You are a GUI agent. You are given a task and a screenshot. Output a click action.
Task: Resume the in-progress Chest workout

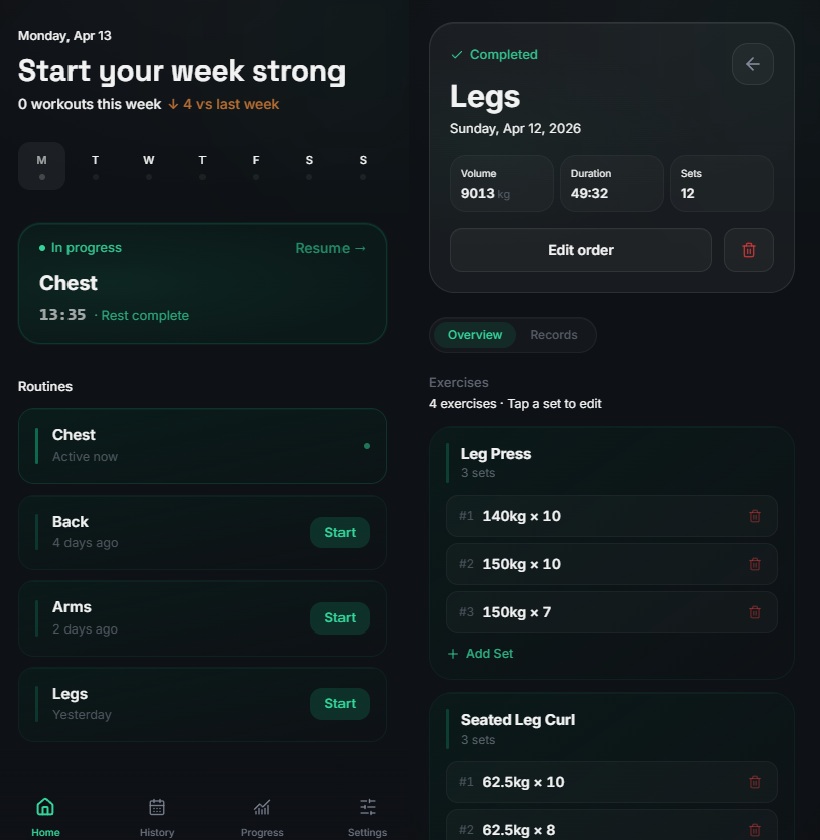330,248
